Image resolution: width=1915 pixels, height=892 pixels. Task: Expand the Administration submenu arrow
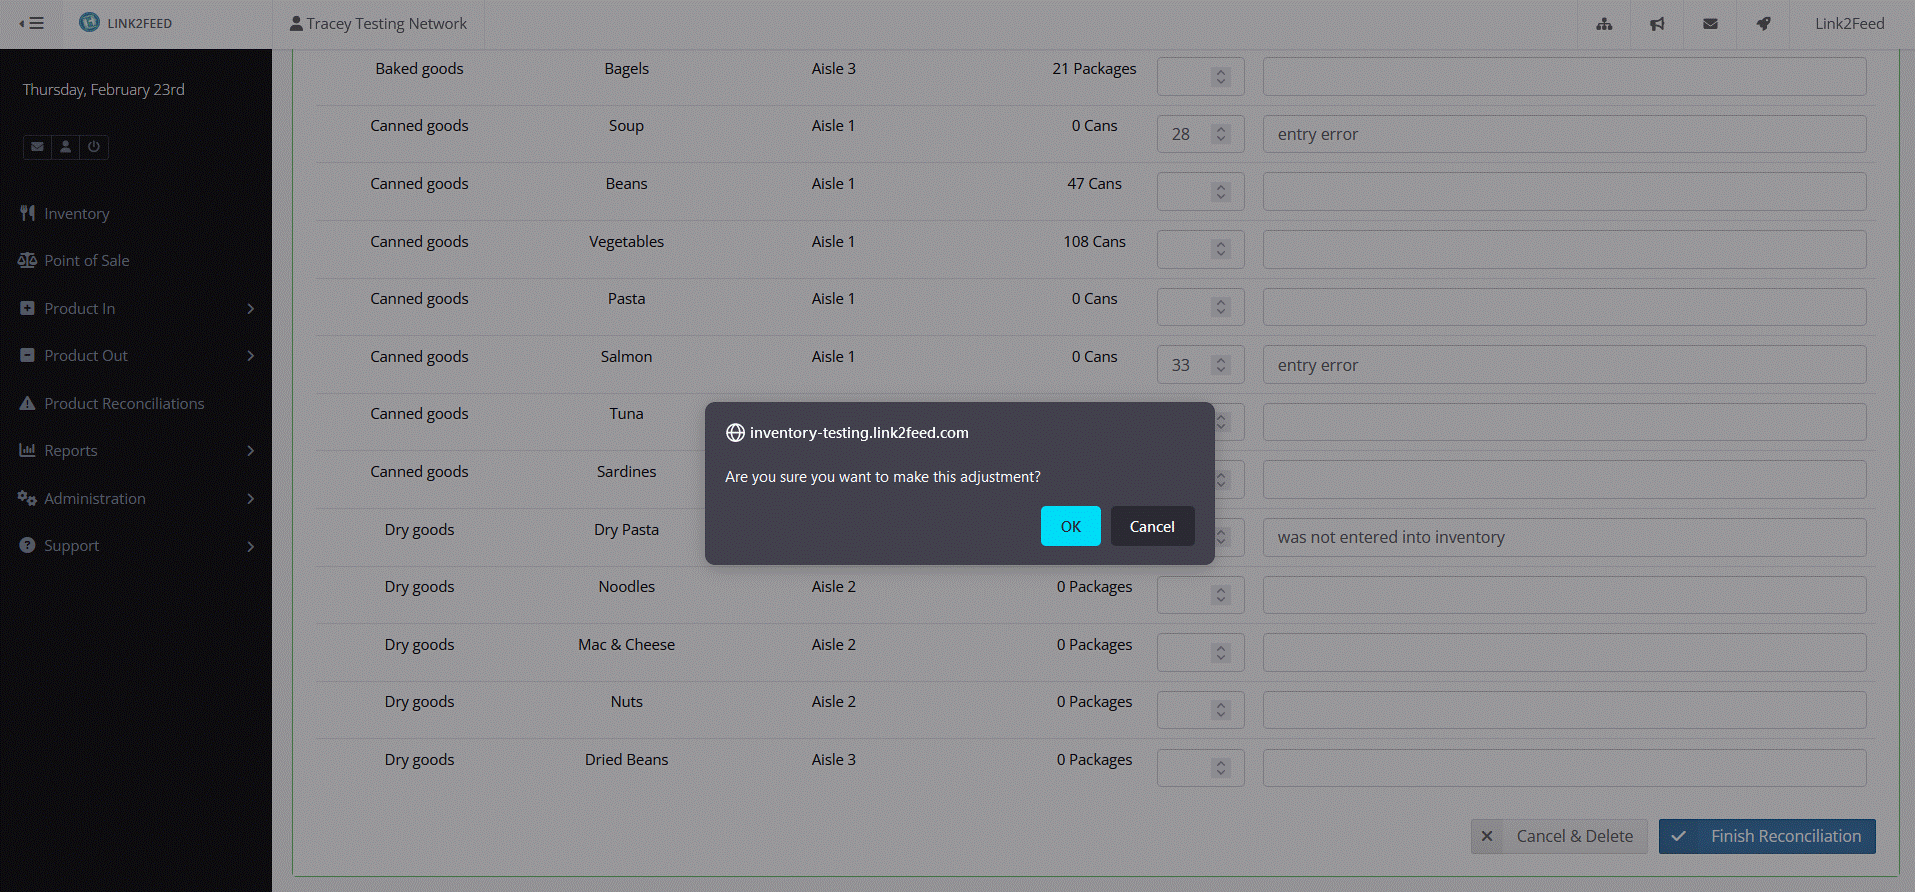pyautogui.click(x=250, y=499)
